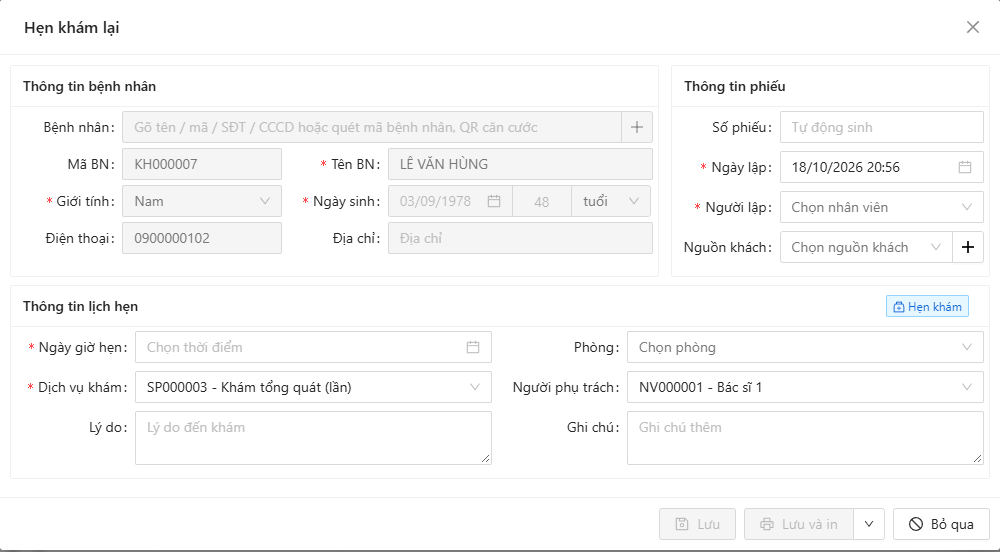This screenshot has width=1000, height=552.
Task: Click the Ghi chú text area
Action: point(805,438)
